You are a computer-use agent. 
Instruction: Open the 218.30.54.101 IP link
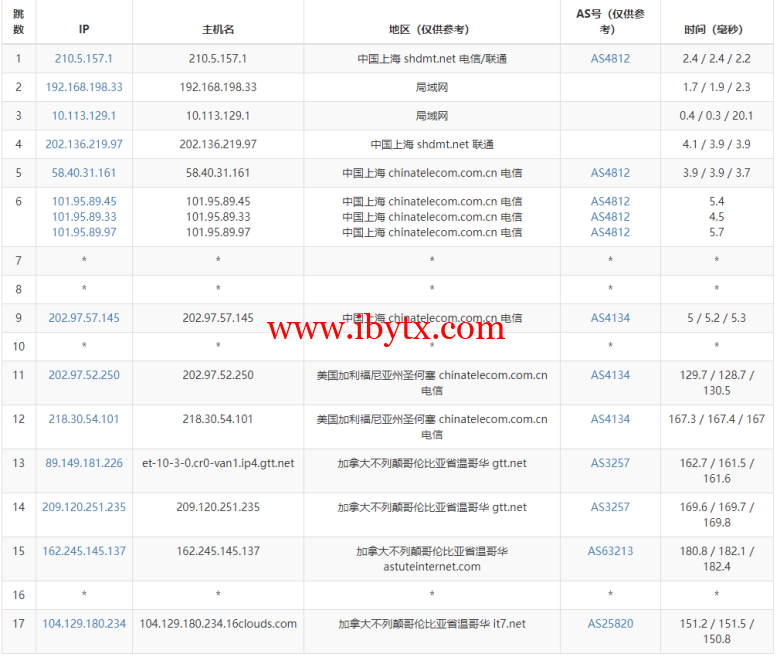pos(84,419)
